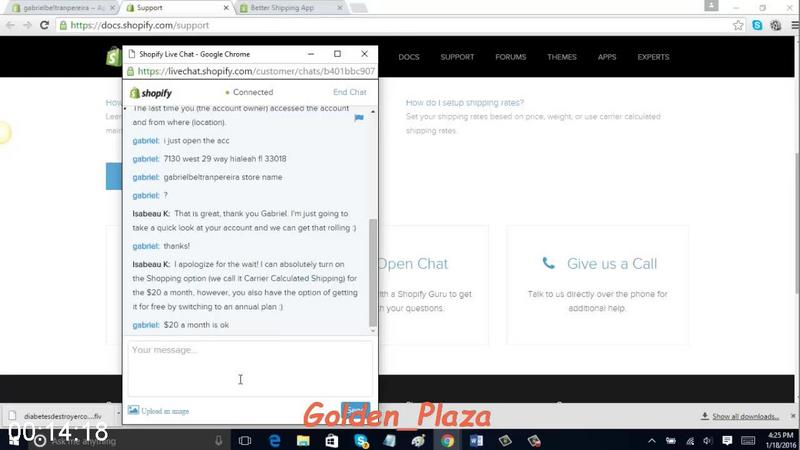
Task: Open THEMES in the Shopify navigation
Action: click(562, 57)
